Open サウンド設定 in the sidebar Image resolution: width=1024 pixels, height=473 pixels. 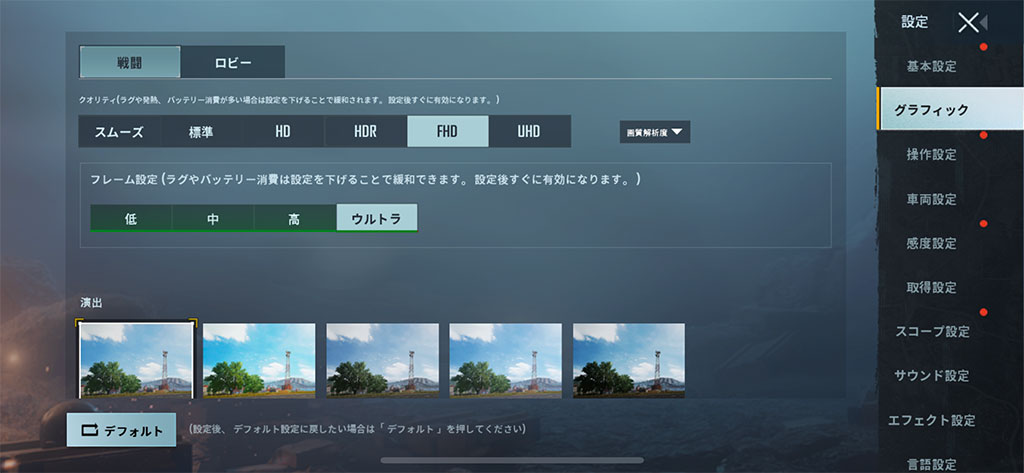tap(931, 376)
